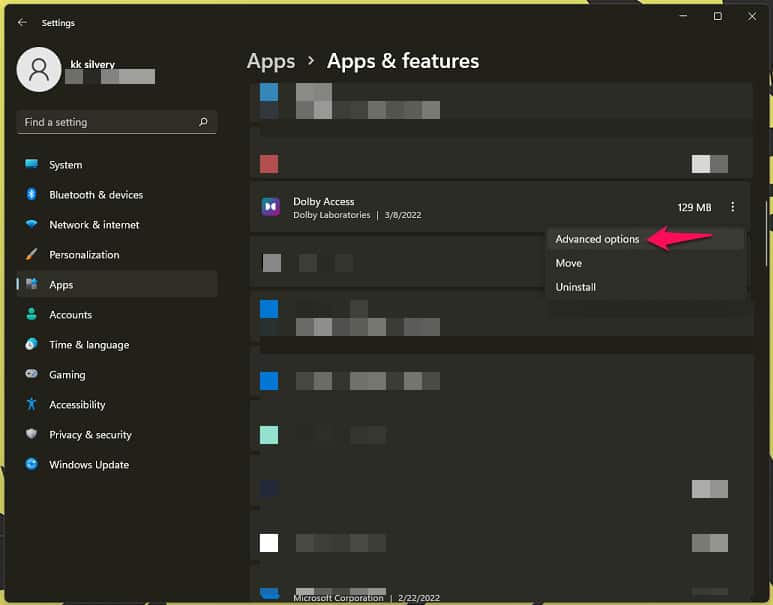Click into the Find a setting field
Screen dimensions: 773x605
coord(105,122)
